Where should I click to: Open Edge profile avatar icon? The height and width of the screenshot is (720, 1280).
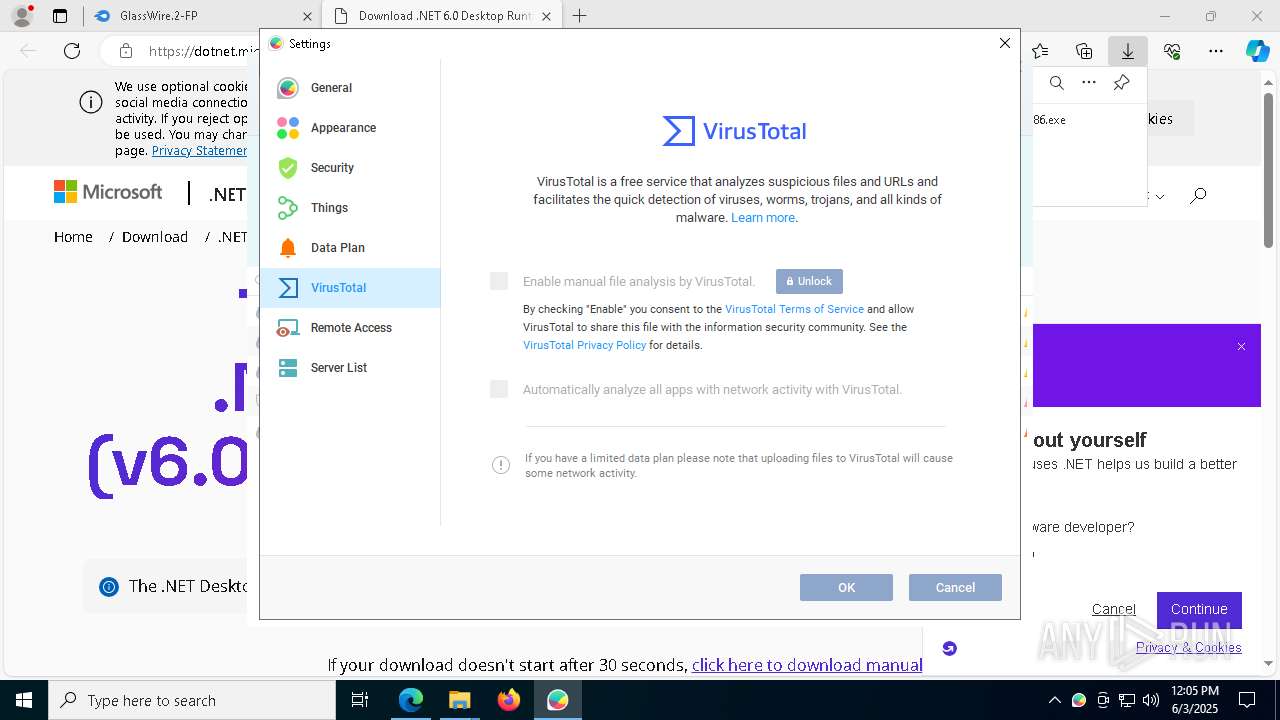[22, 16]
